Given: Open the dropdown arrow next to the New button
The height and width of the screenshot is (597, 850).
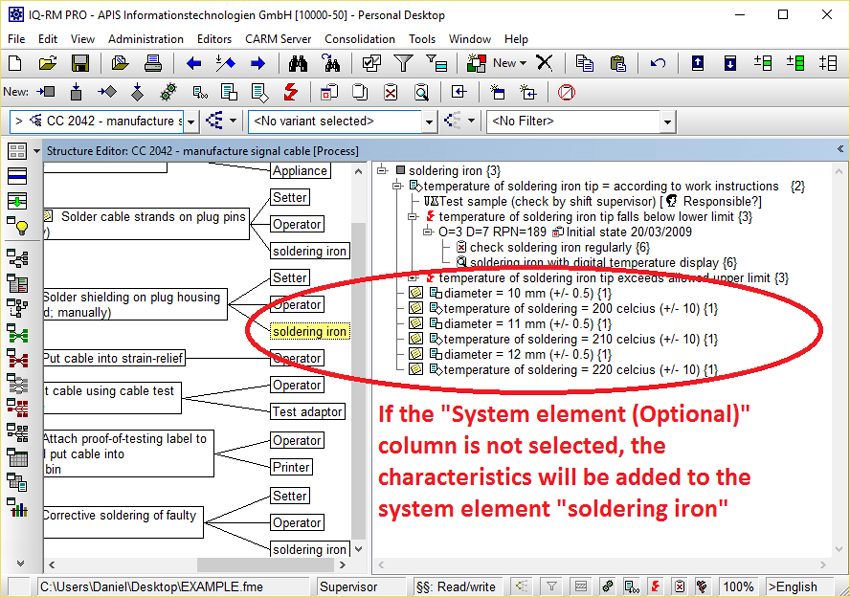Looking at the screenshot, I should click(523, 63).
